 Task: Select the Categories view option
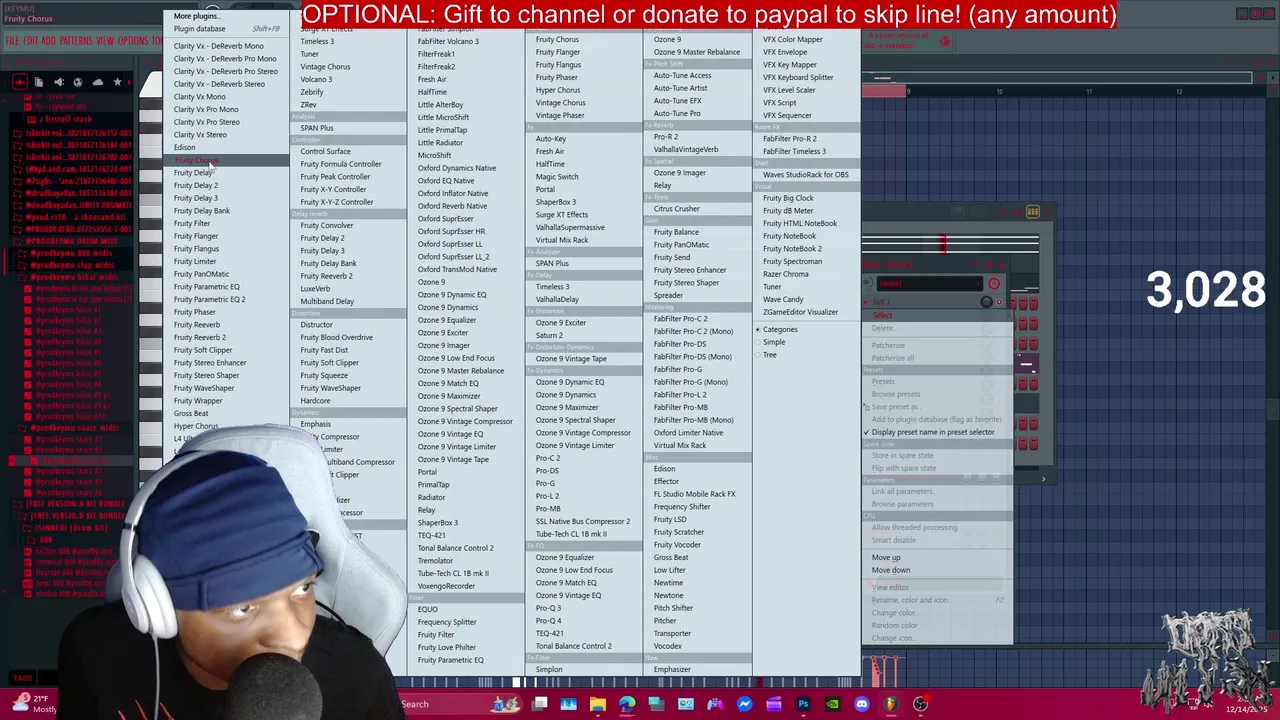coord(780,330)
